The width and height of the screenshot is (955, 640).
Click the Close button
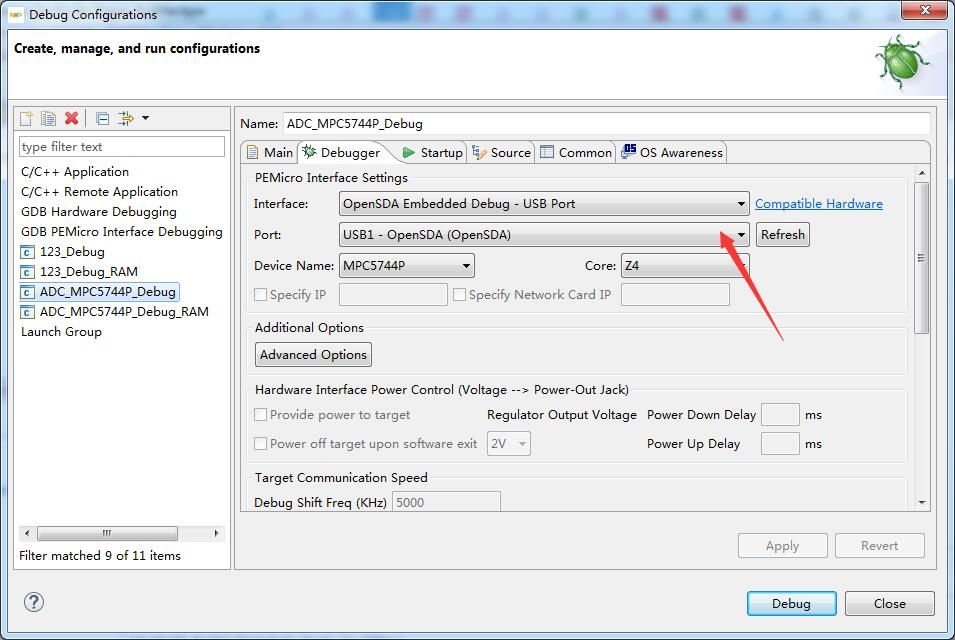pos(889,603)
